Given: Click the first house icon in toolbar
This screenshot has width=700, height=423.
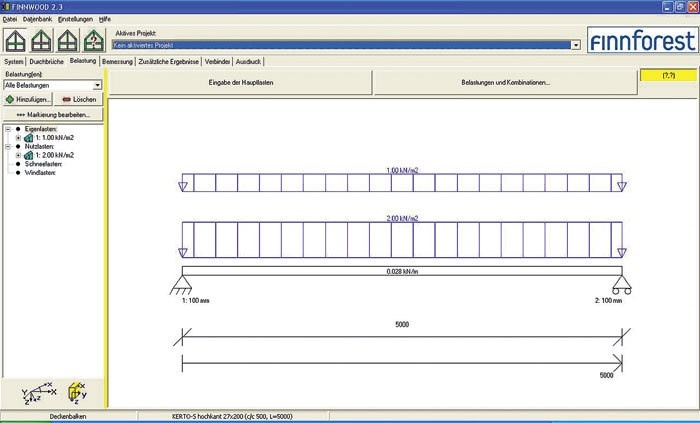Looking at the screenshot, I should tap(15, 41).
